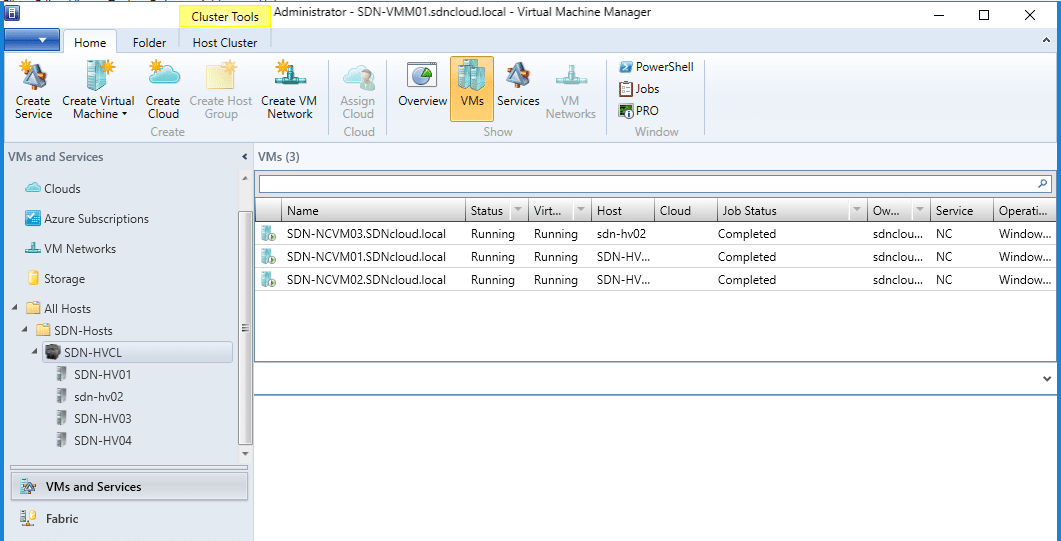Select the SDN-NCVM01.SDNcloud.local row
The width and height of the screenshot is (1061, 541).
(x=366, y=257)
